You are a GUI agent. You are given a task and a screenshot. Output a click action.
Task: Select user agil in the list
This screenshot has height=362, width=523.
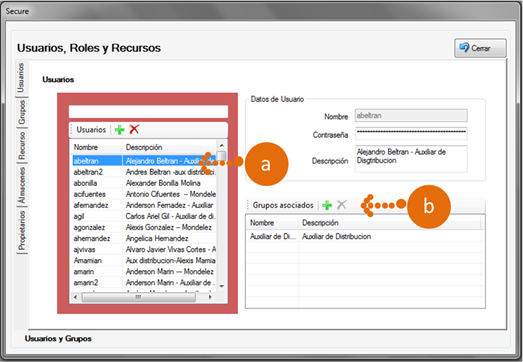tap(144, 216)
